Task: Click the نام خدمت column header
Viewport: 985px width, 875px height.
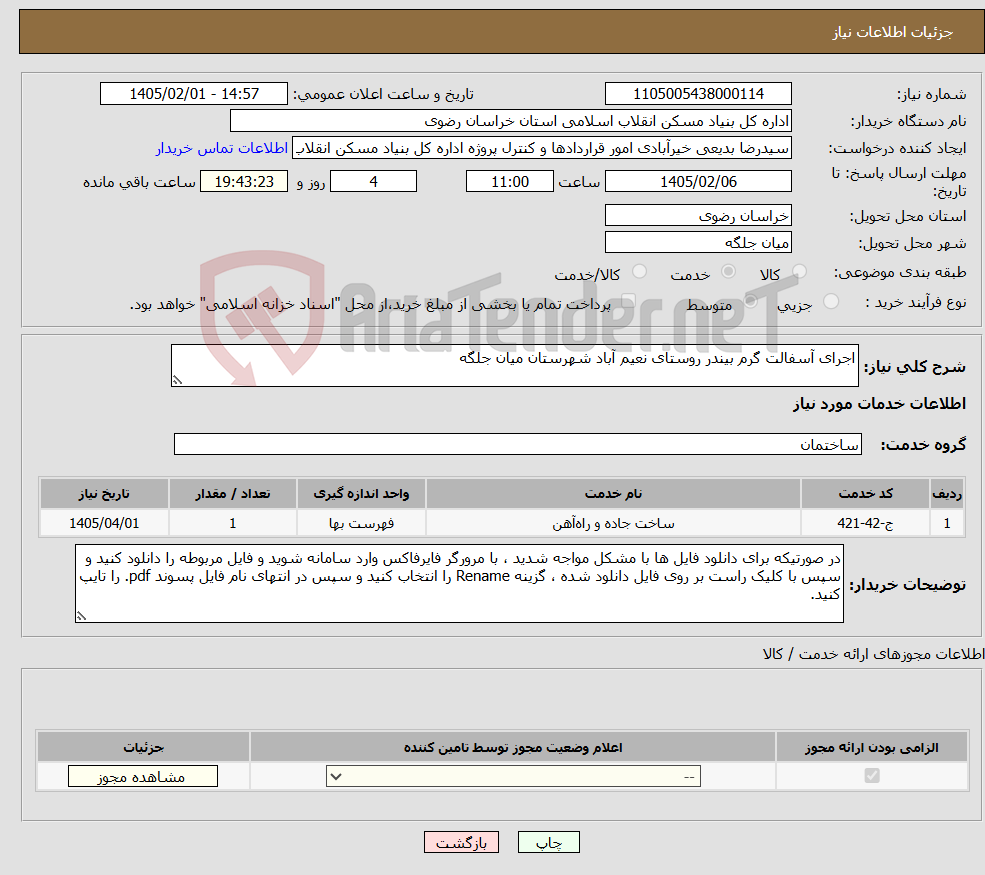Action: pos(613,494)
